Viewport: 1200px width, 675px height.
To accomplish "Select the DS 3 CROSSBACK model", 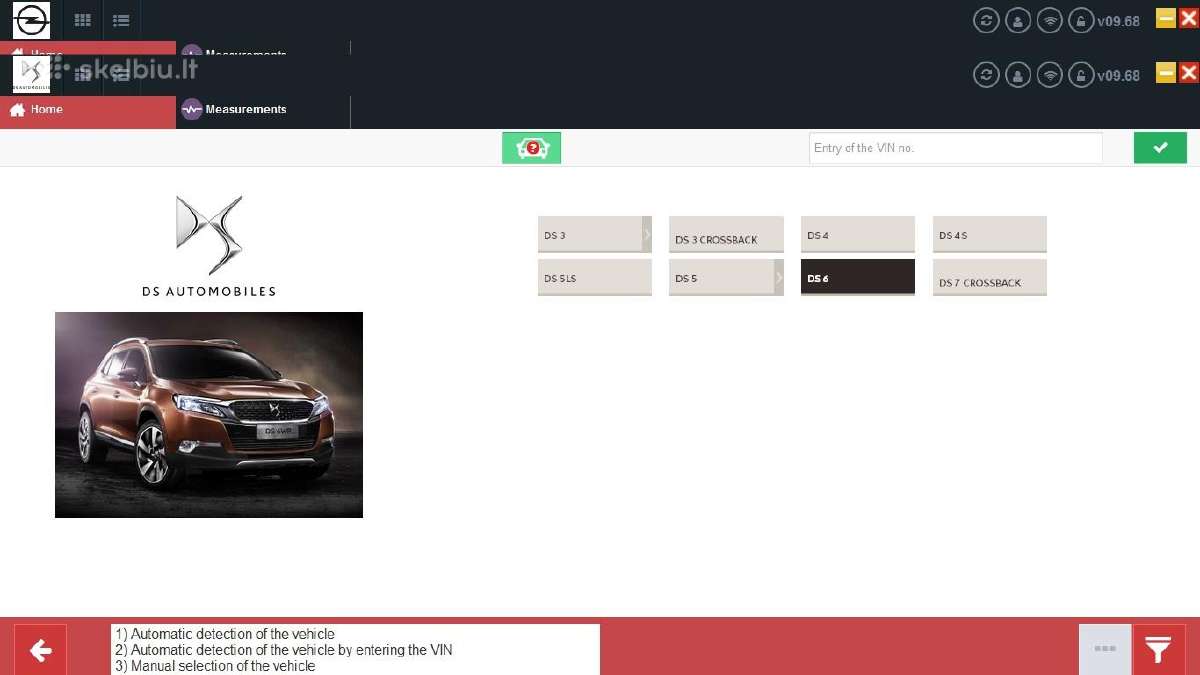I will (726, 235).
